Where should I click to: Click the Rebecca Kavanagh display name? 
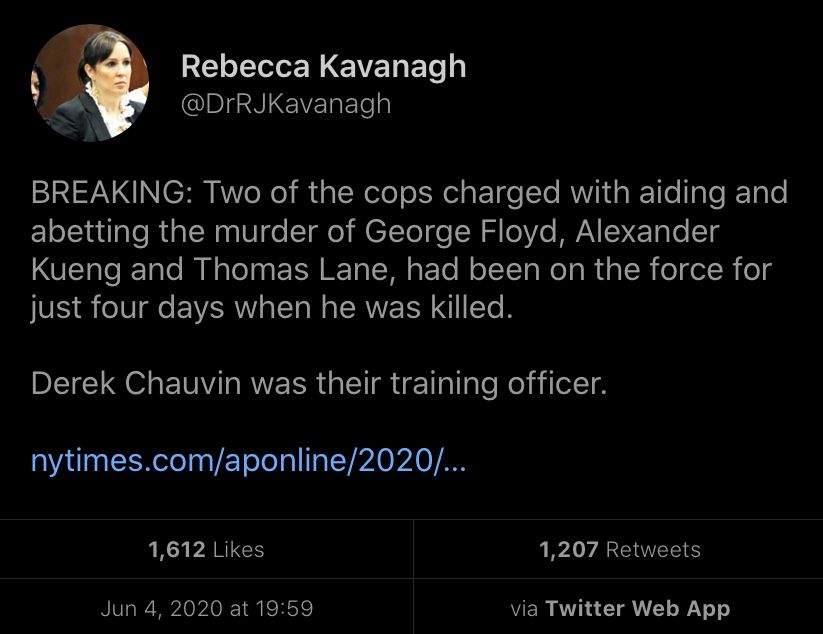323,67
